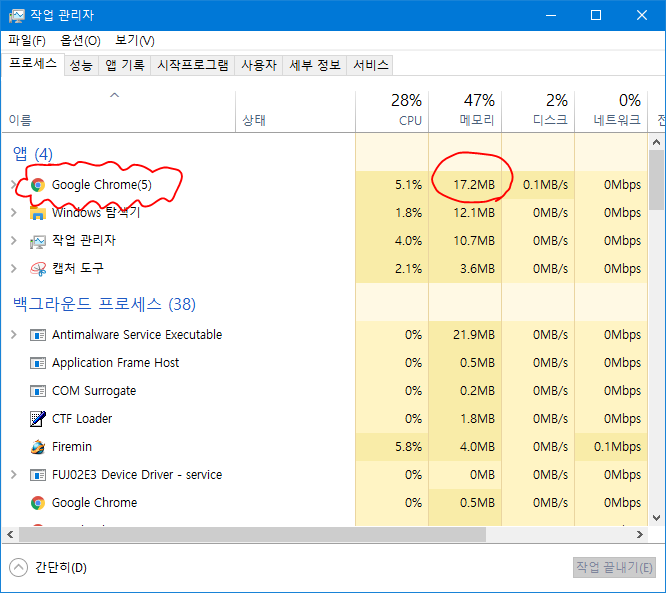
Task: Select the 백그라운드 프로세스 (38) heading
Action: (104, 304)
